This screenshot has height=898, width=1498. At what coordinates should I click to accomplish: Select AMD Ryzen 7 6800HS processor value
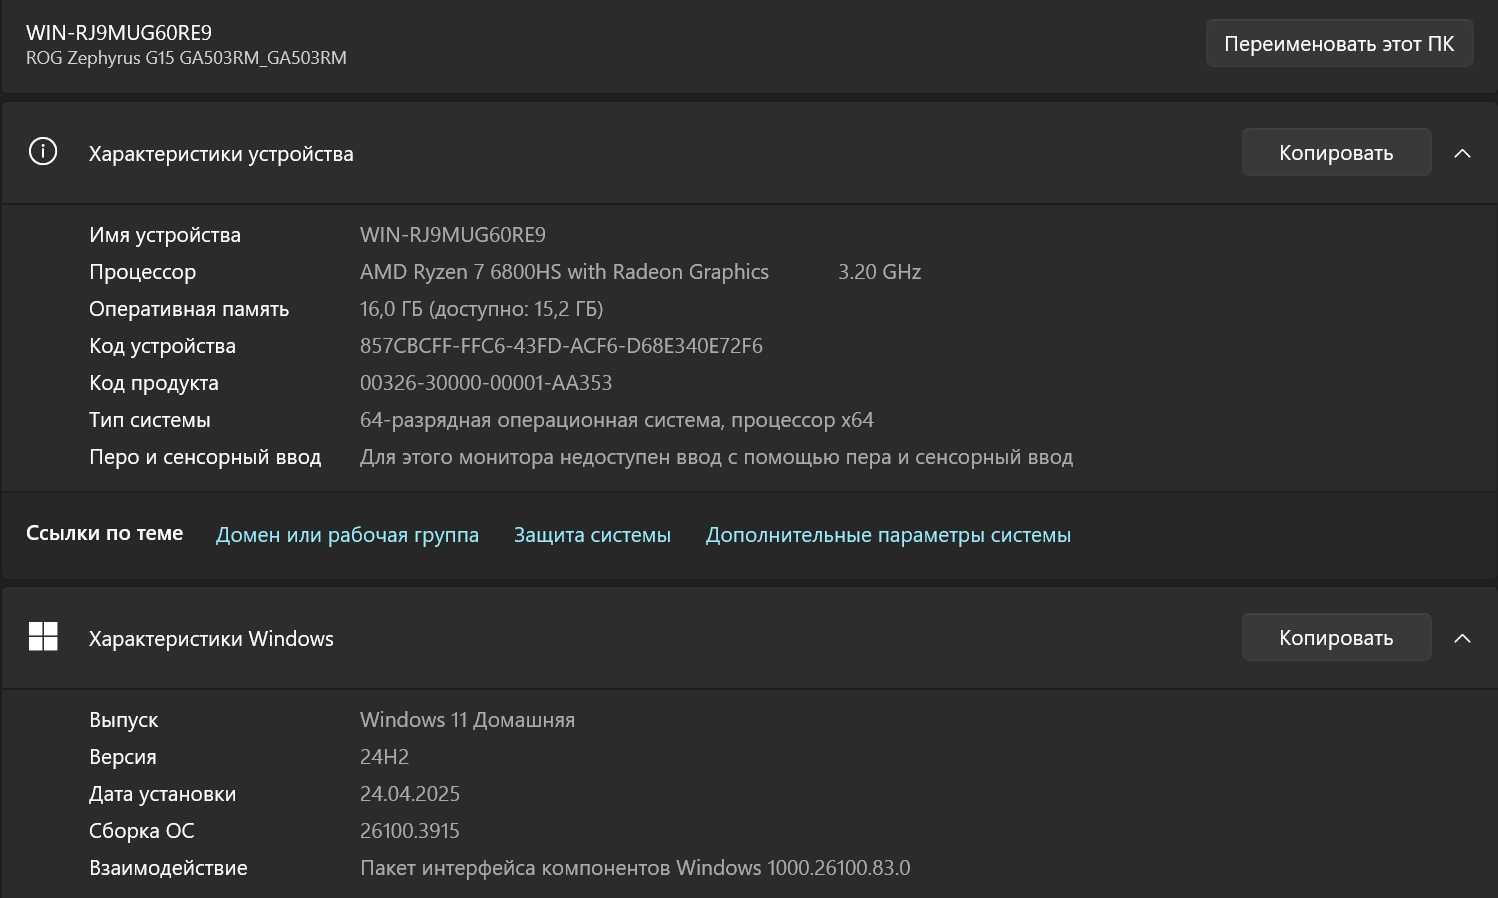[564, 272]
